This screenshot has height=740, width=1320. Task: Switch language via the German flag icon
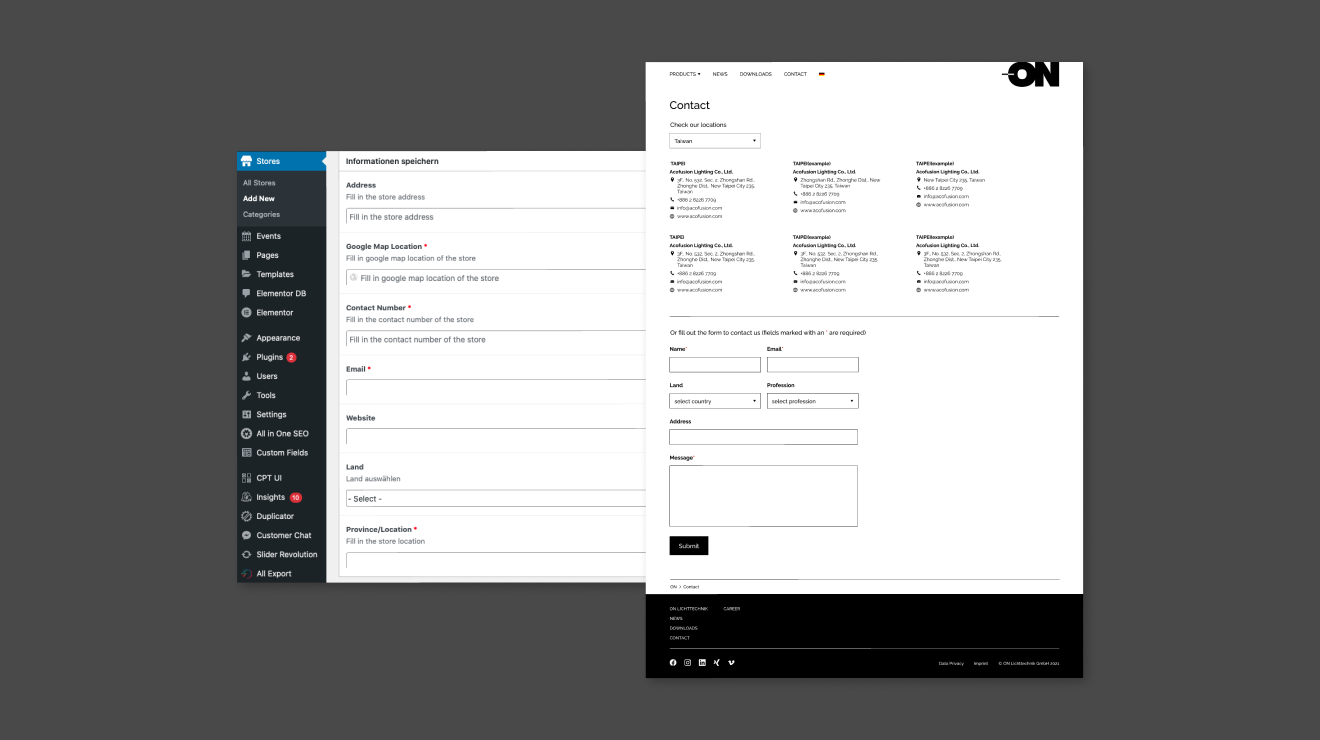pyautogui.click(x=821, y=74)
